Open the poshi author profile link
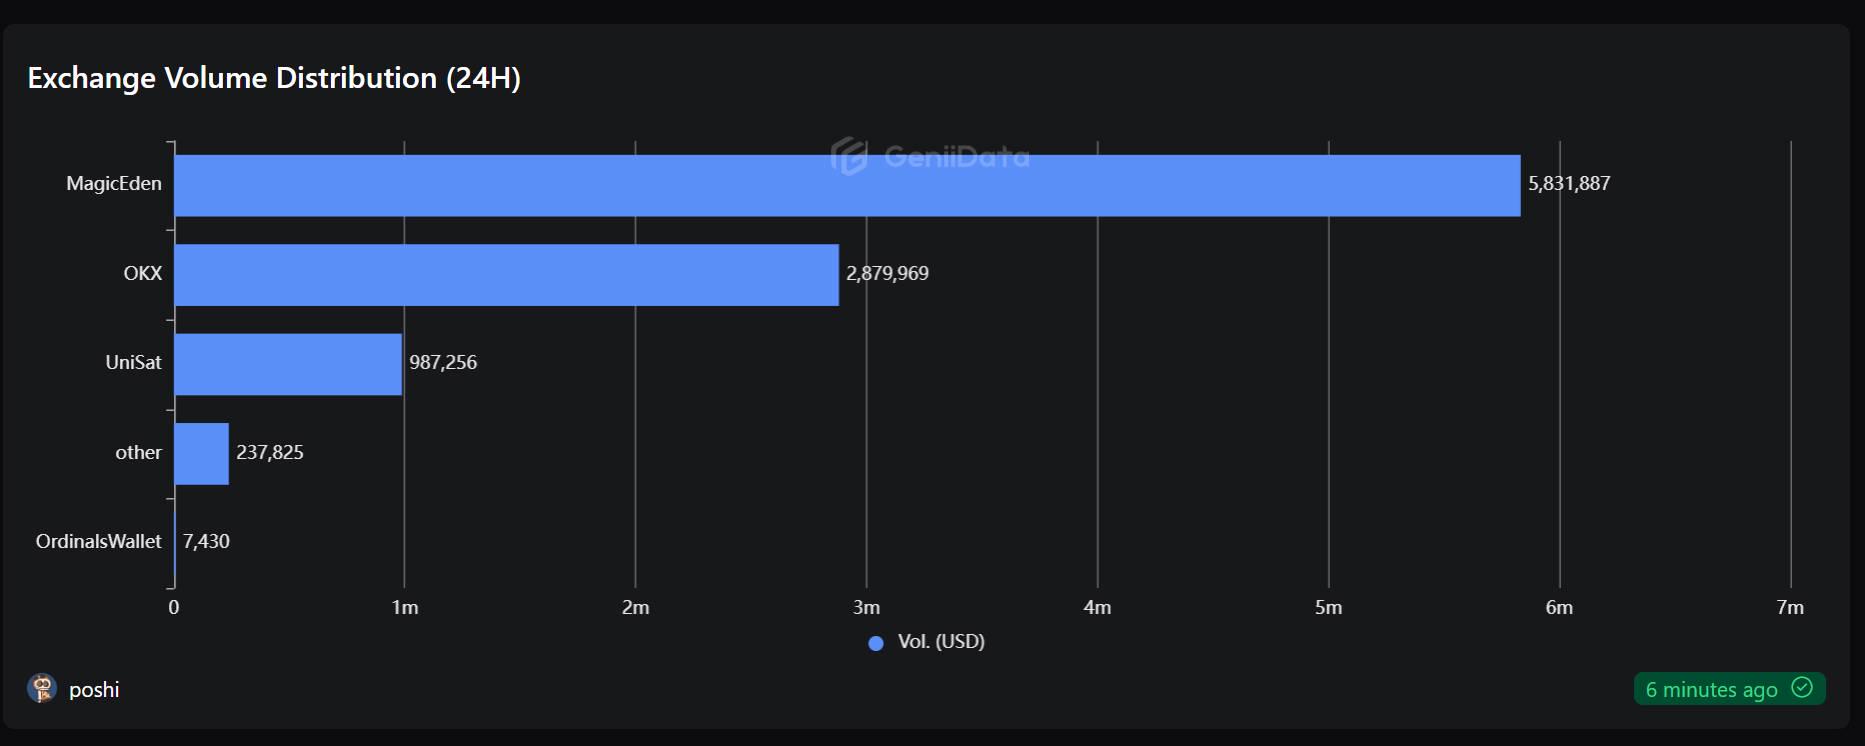This screenshot has height=746, width=1865. 94,690
